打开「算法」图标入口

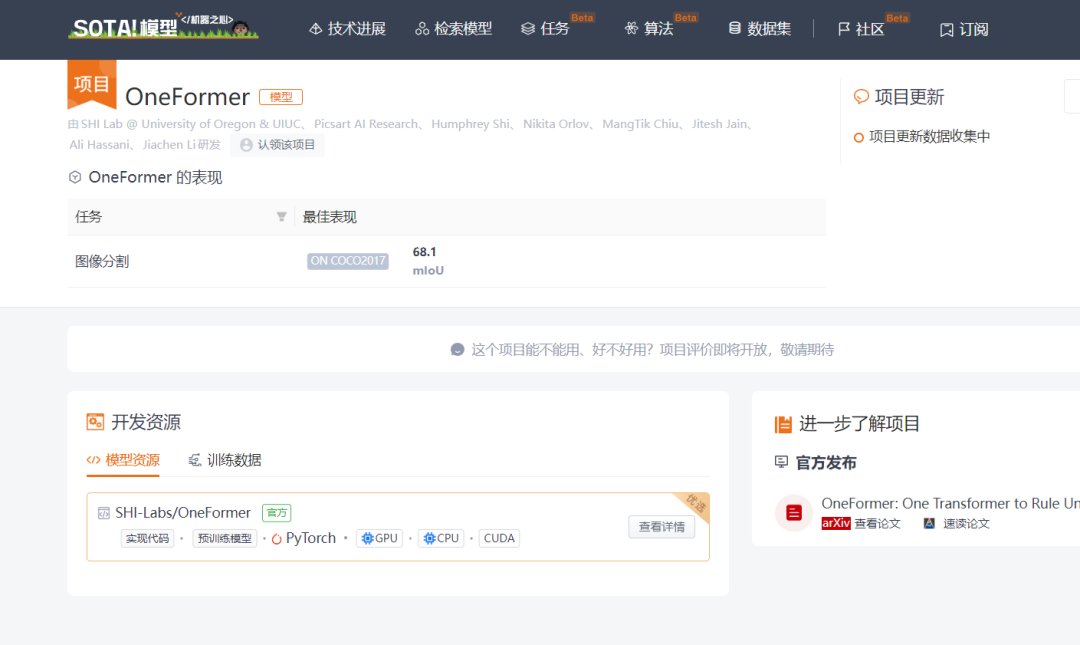click(x=632, y=29)
